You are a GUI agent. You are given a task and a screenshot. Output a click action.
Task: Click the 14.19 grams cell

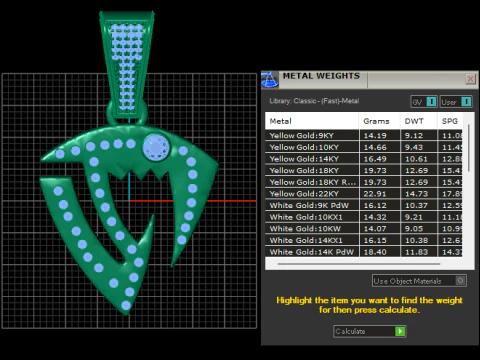pyautogui.click(x=380, y=135)
